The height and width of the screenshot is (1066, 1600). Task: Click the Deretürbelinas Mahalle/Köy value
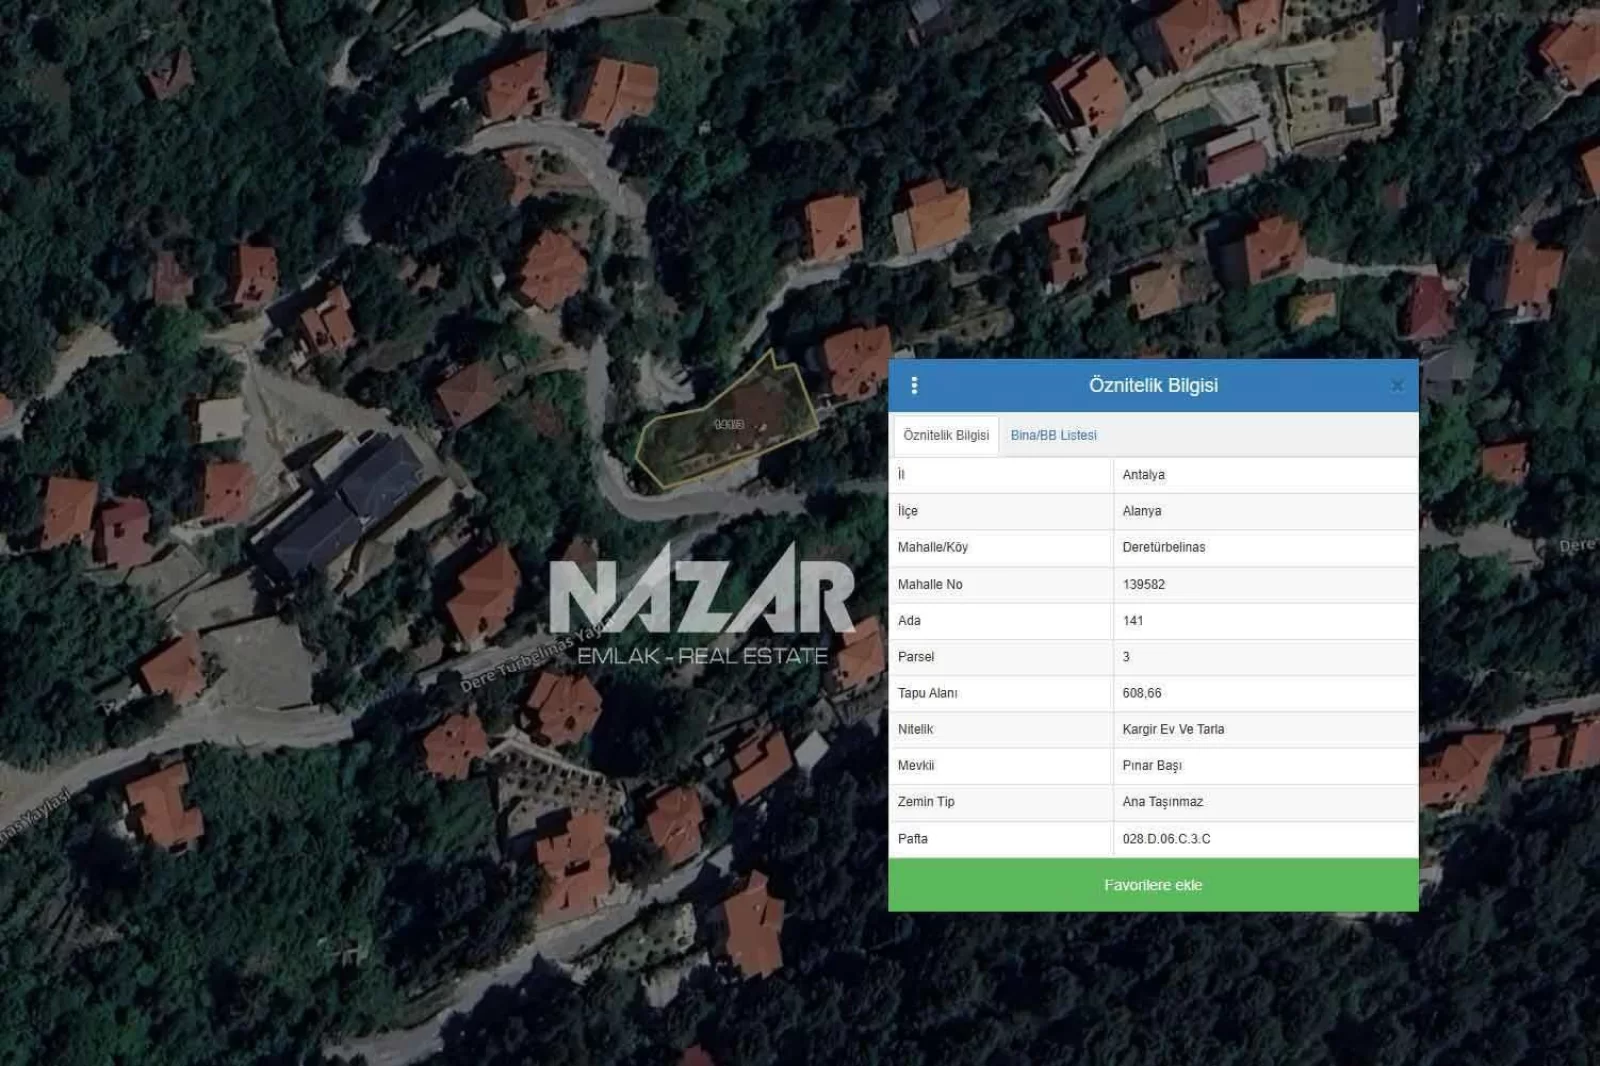1163,547
